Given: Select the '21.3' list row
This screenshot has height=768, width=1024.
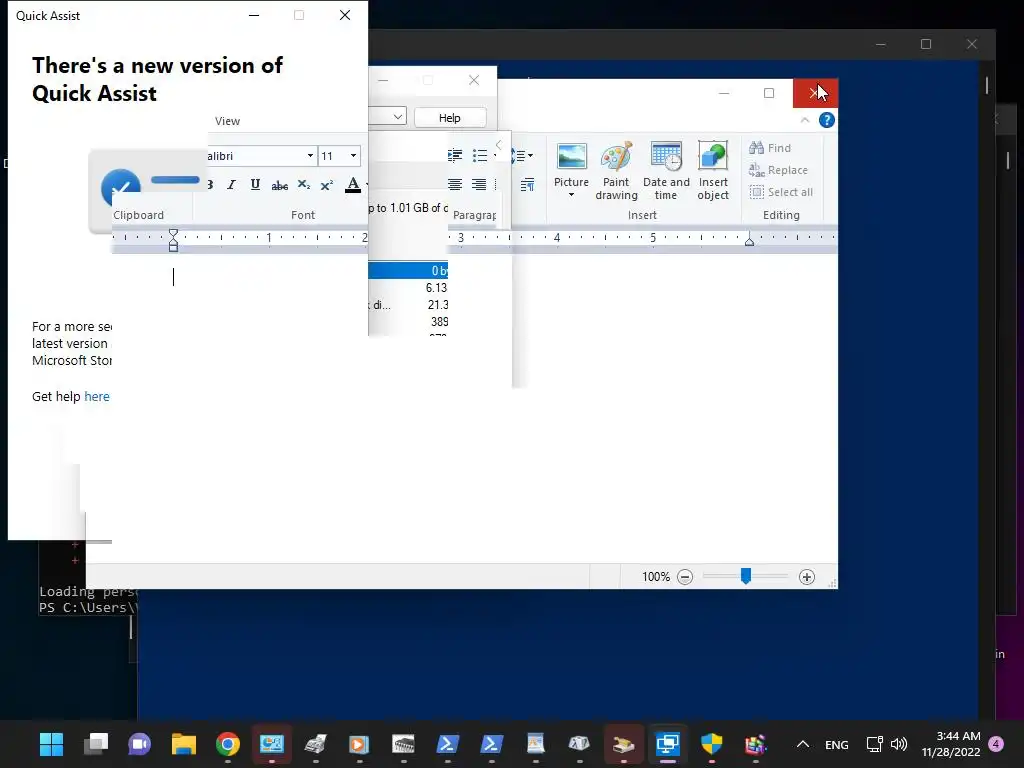Looking at the screenshot, I should pyautogui.click(x=408, y=304).
